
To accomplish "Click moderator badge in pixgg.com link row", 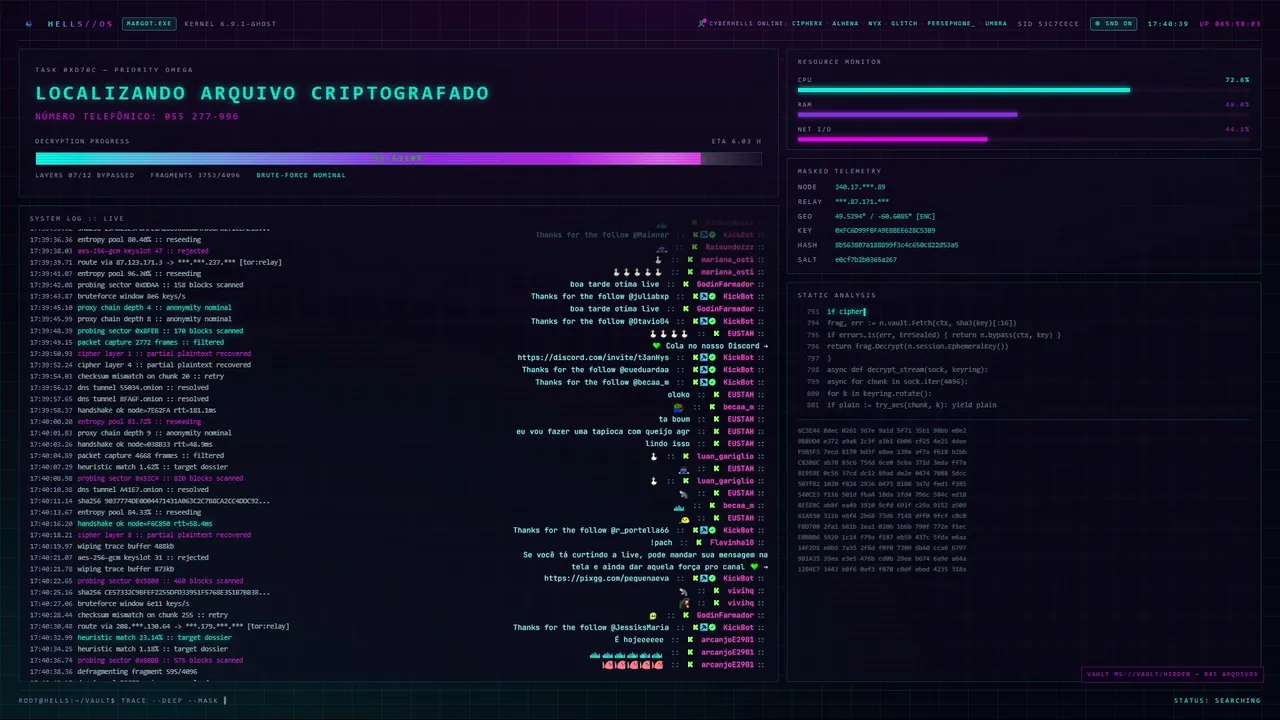I will coord(702,579).
